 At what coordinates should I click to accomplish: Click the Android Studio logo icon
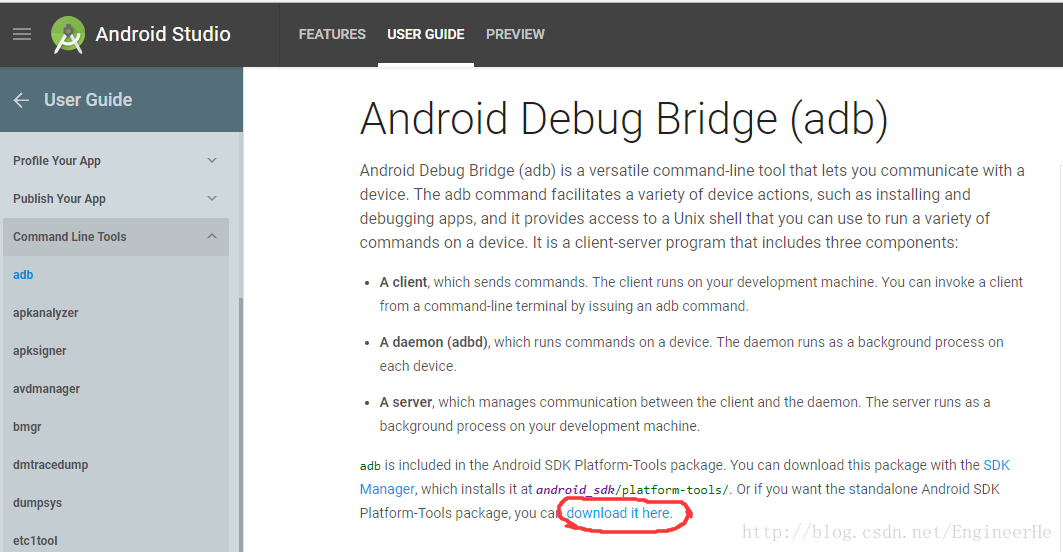point(68,35)
